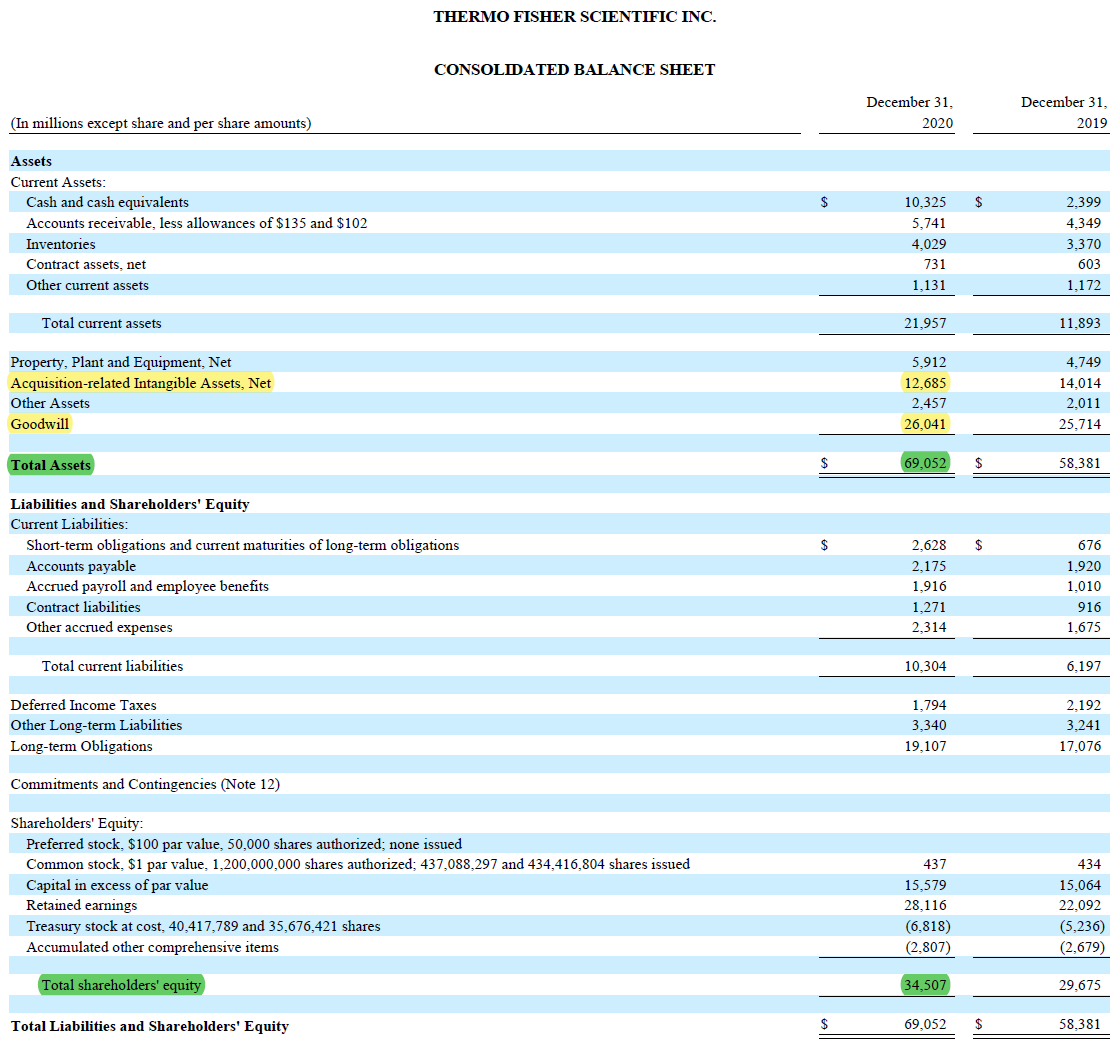Select green-highlighted equity value 34,507
The height and width of the screenshot is (1045, 1117).
coord(925,985)
